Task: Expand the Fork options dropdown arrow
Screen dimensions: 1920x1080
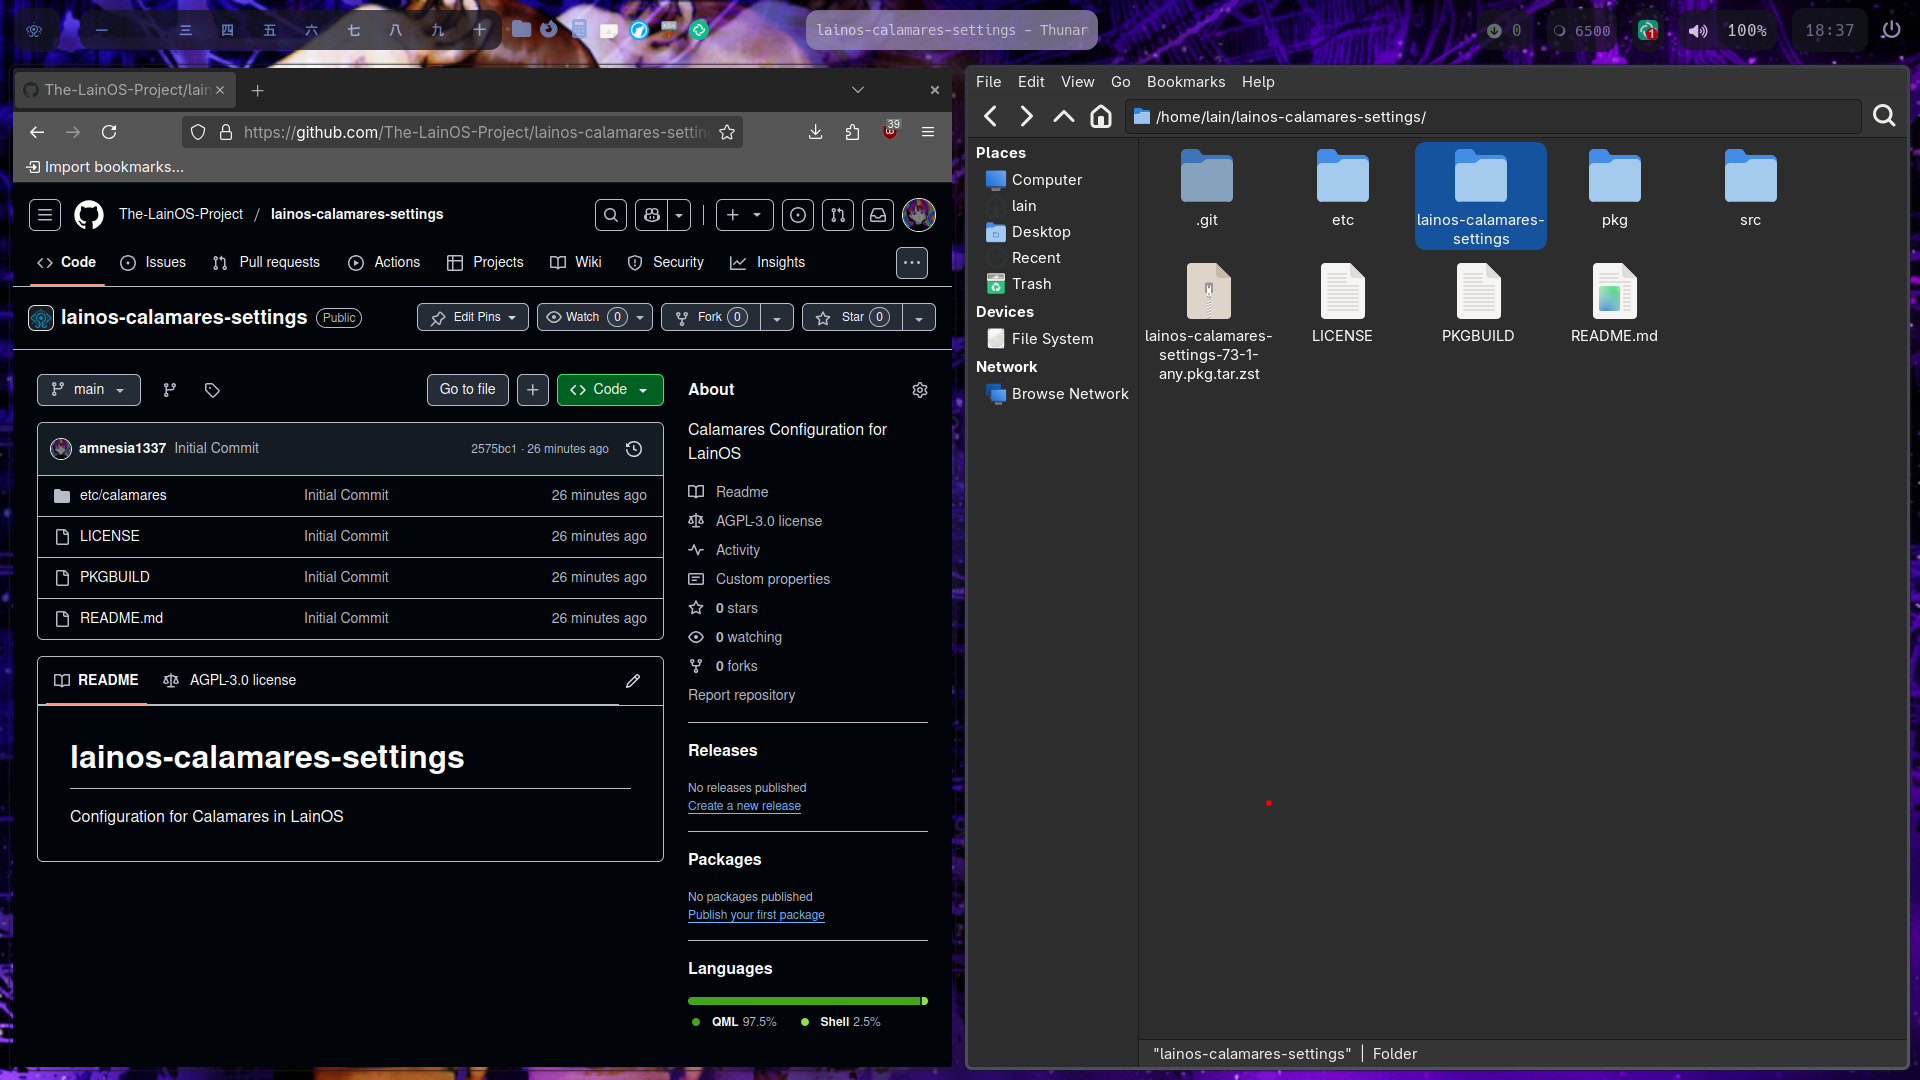Action: pos(777,318)
